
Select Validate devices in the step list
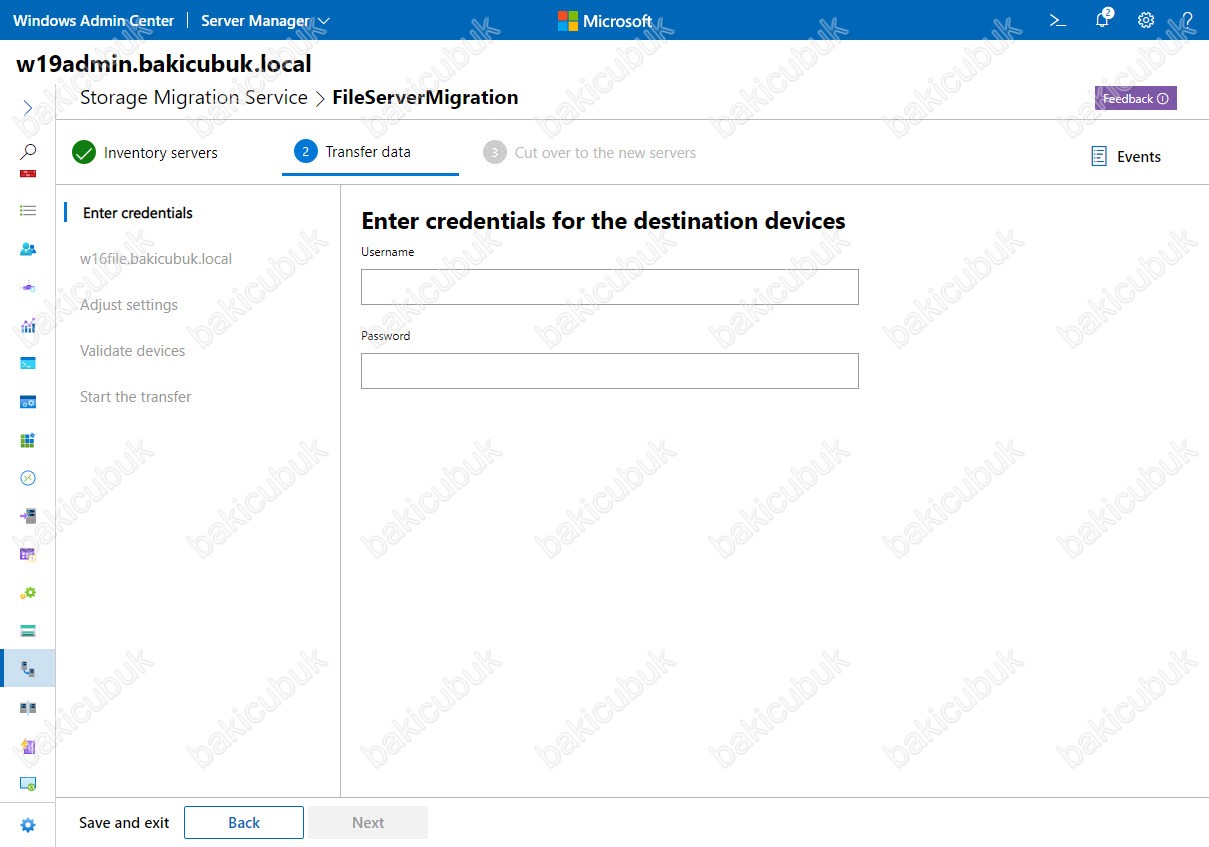coord(133,351)
